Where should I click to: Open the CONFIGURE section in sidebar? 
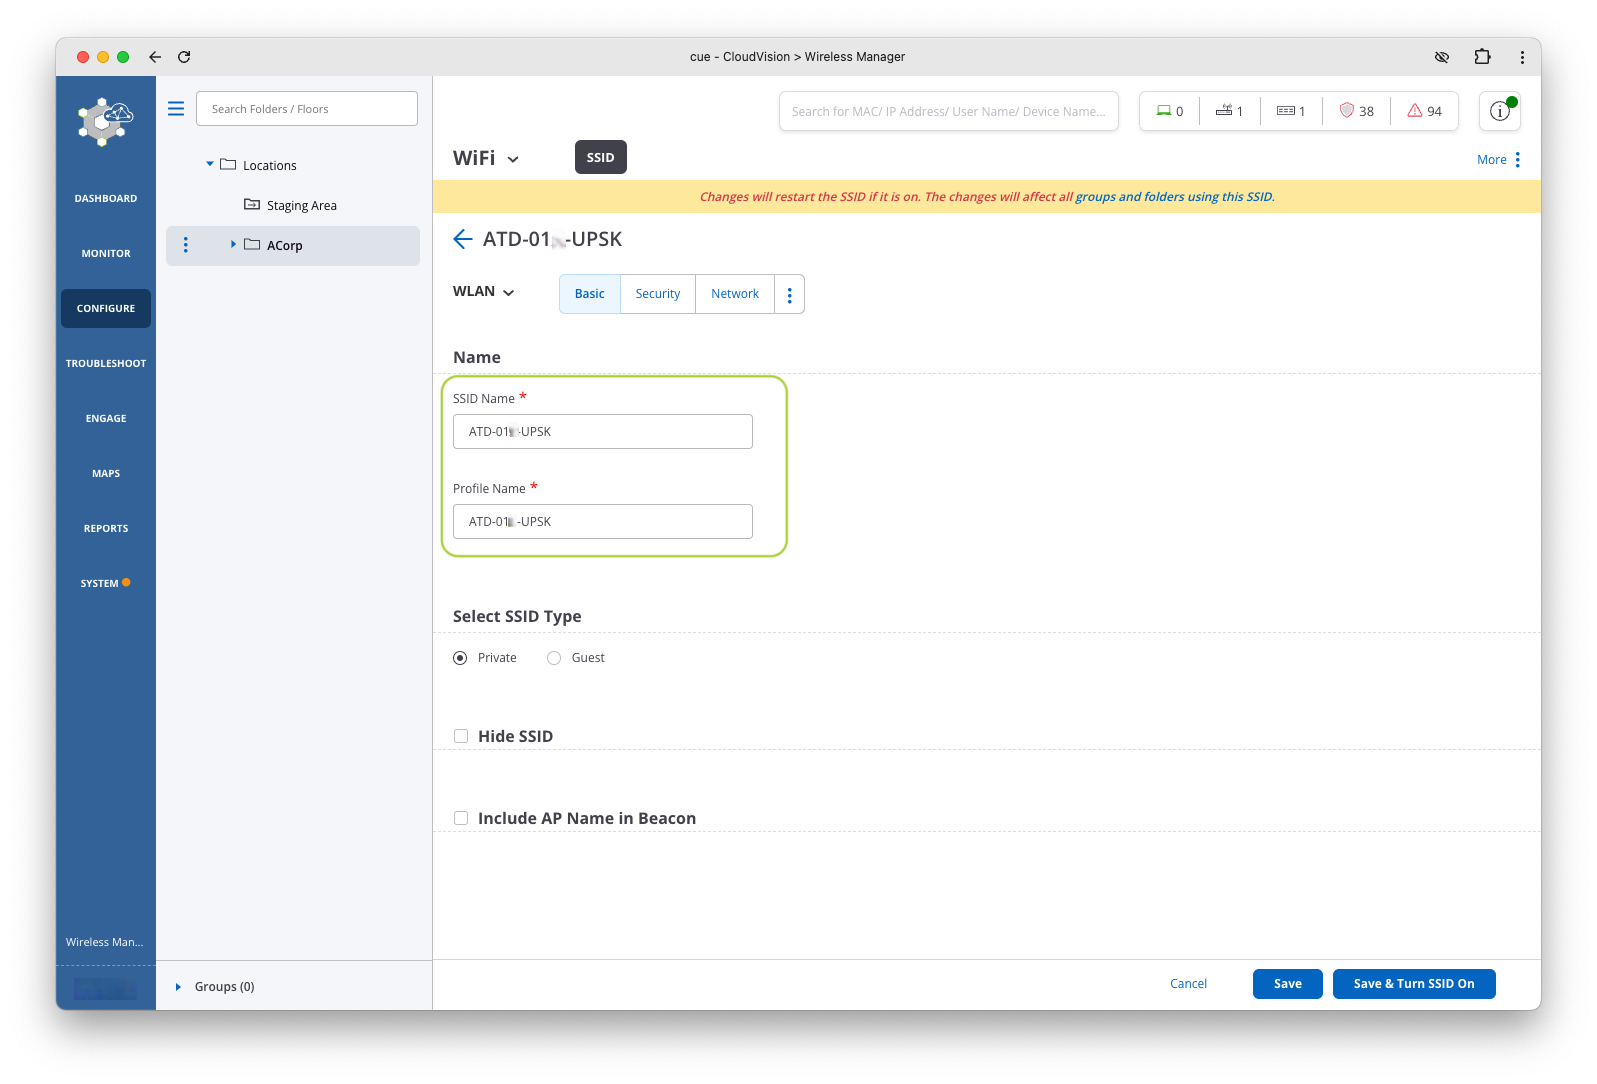pos(106,308)
